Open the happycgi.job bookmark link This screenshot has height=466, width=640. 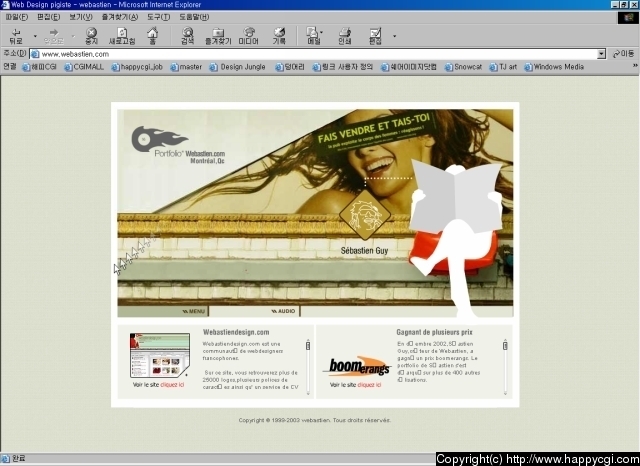click(137, 67)
